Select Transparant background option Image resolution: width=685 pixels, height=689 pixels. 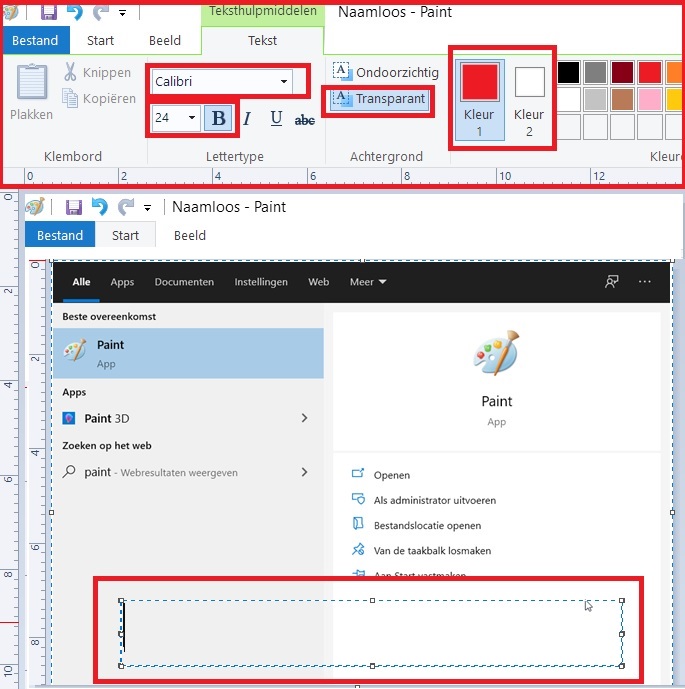click(x=380, y=99)
